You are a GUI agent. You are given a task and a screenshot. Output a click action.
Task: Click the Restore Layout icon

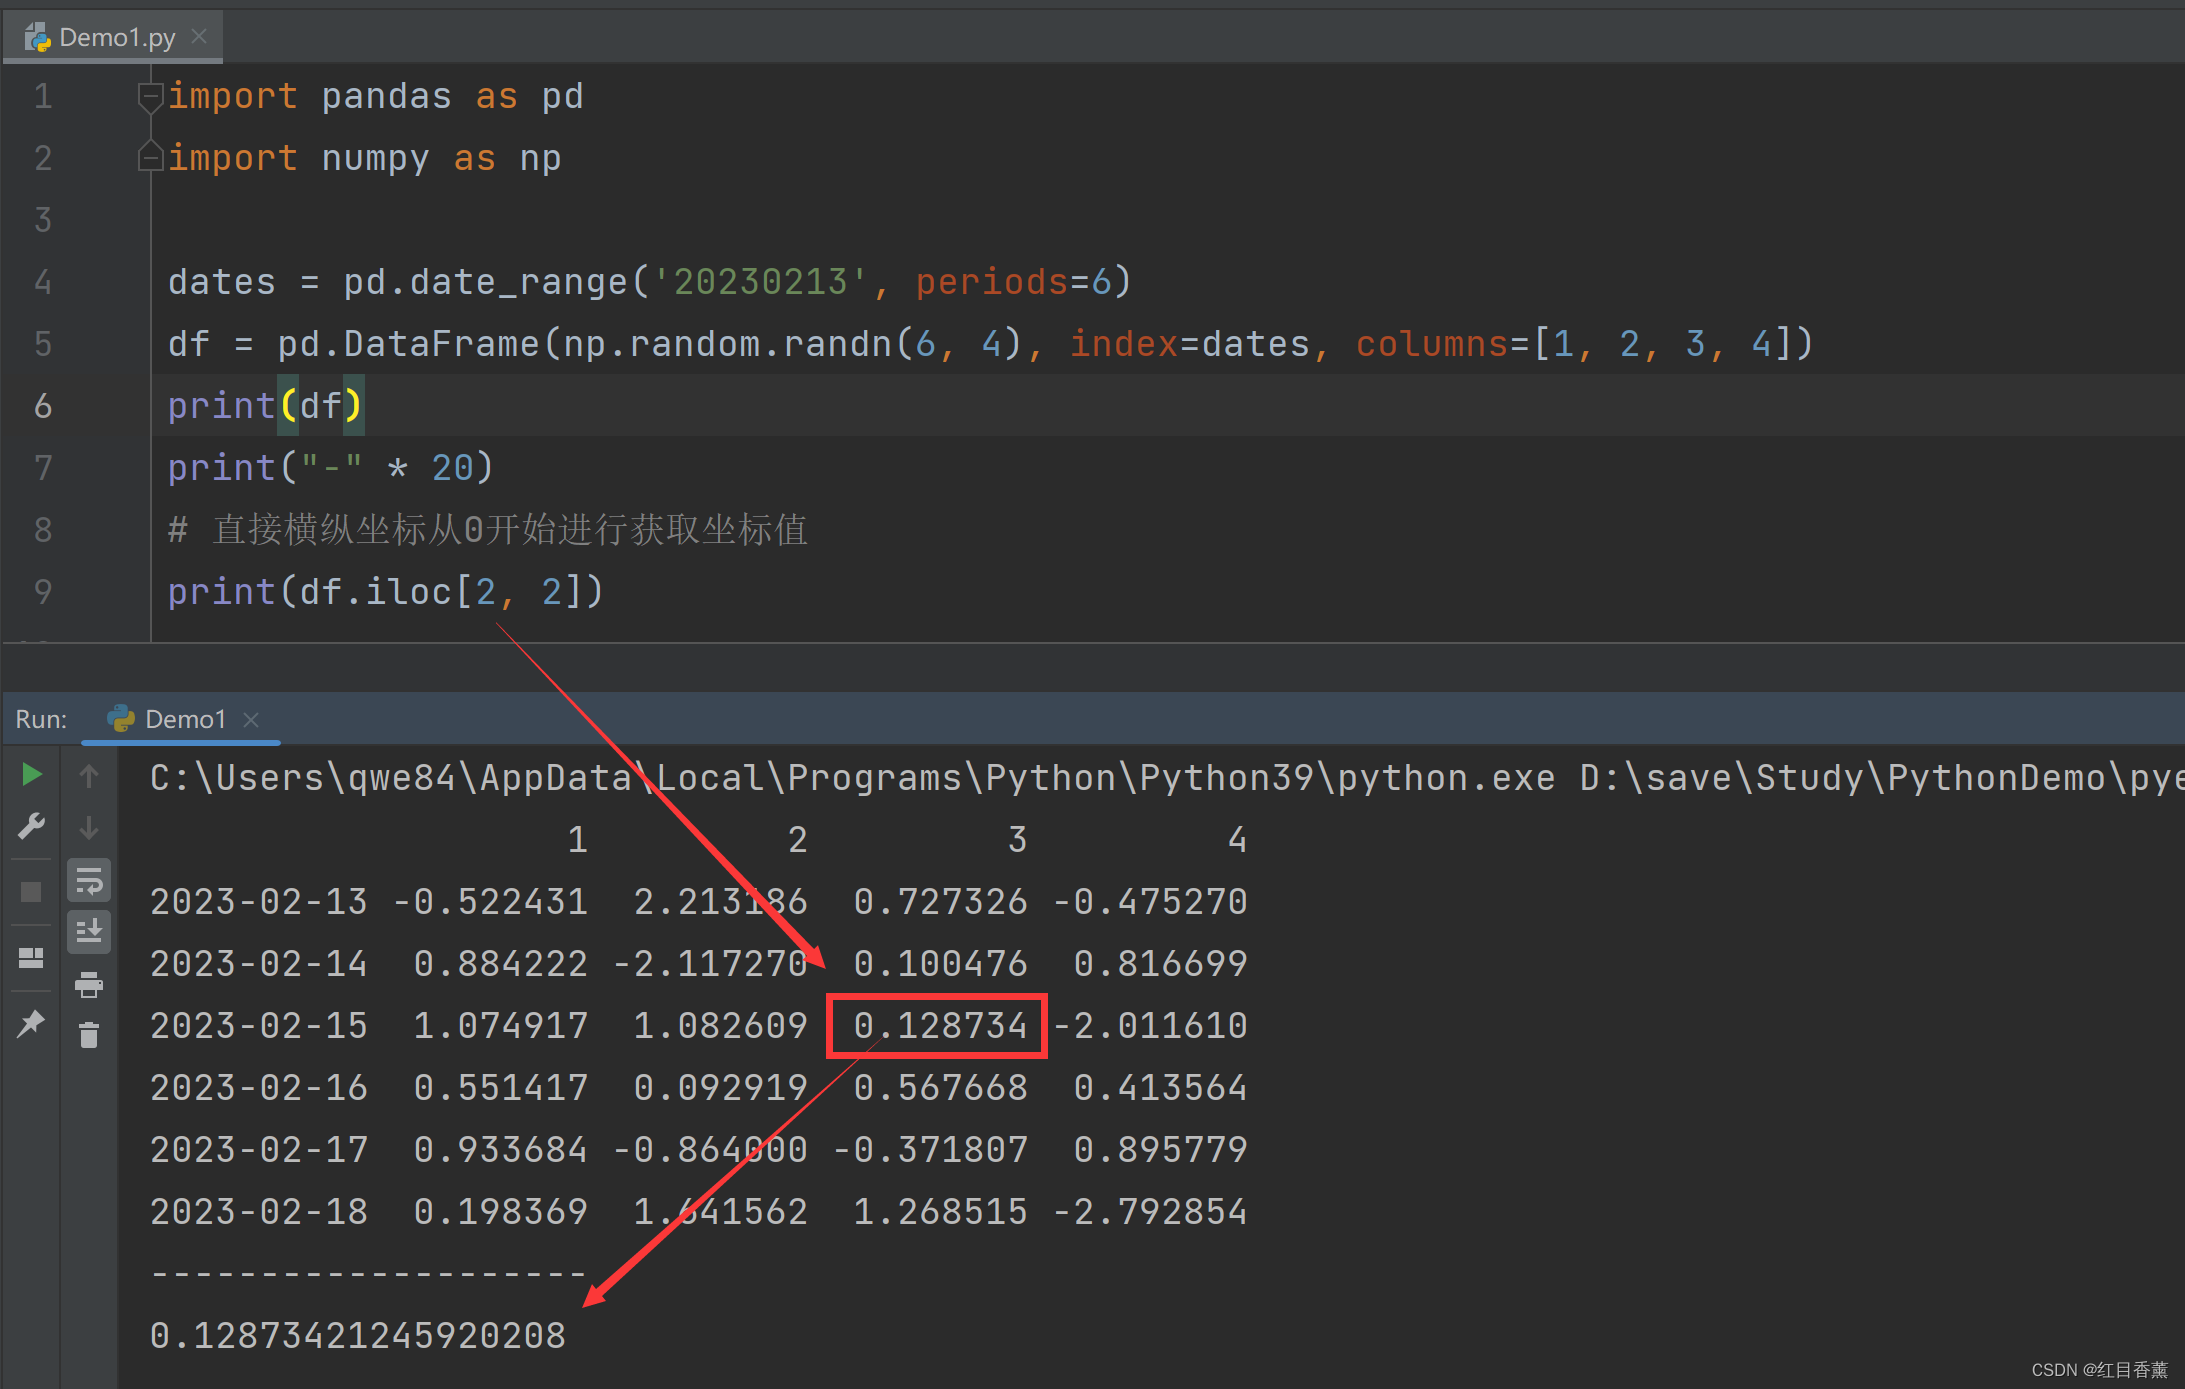tap(31, 958)
